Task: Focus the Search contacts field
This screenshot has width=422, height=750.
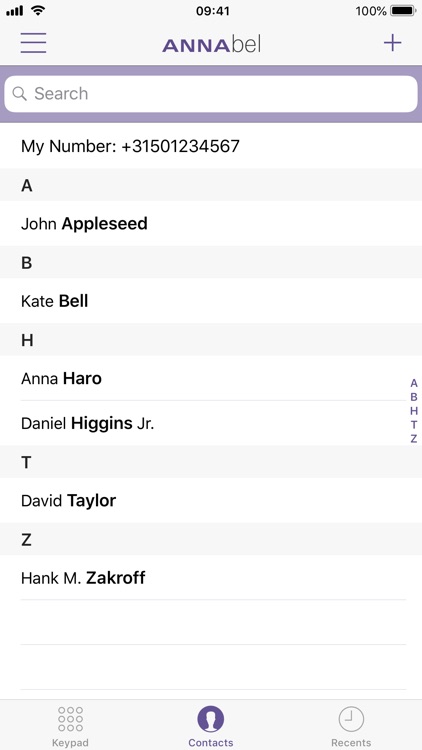Action: (x=211, y=94)
